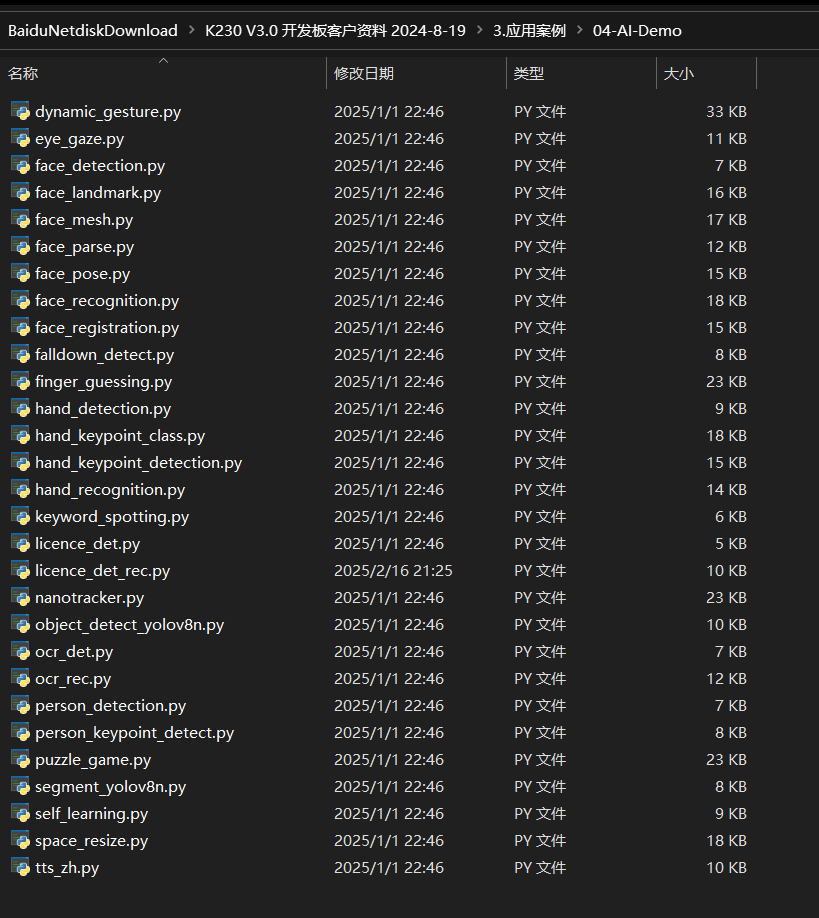
Task: Open the chevron before 04-AI-Demo breadcrumb
Action: (579, 31)
